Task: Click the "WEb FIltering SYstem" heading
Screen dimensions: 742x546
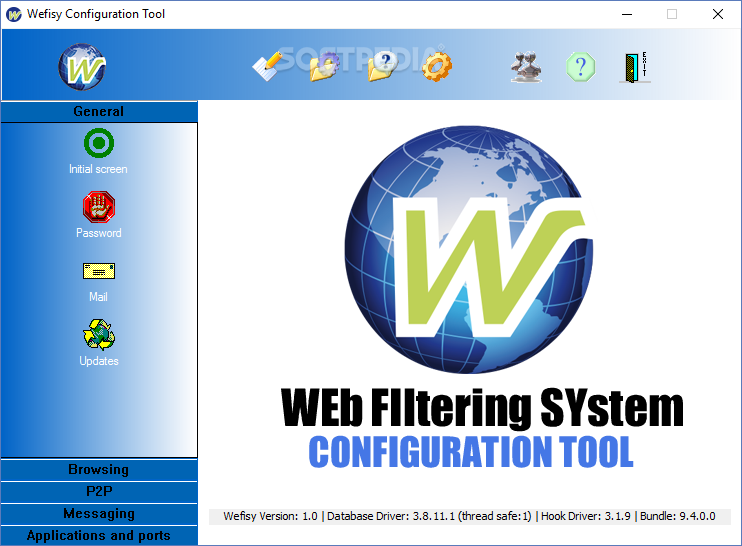Action: pos(482,407)
